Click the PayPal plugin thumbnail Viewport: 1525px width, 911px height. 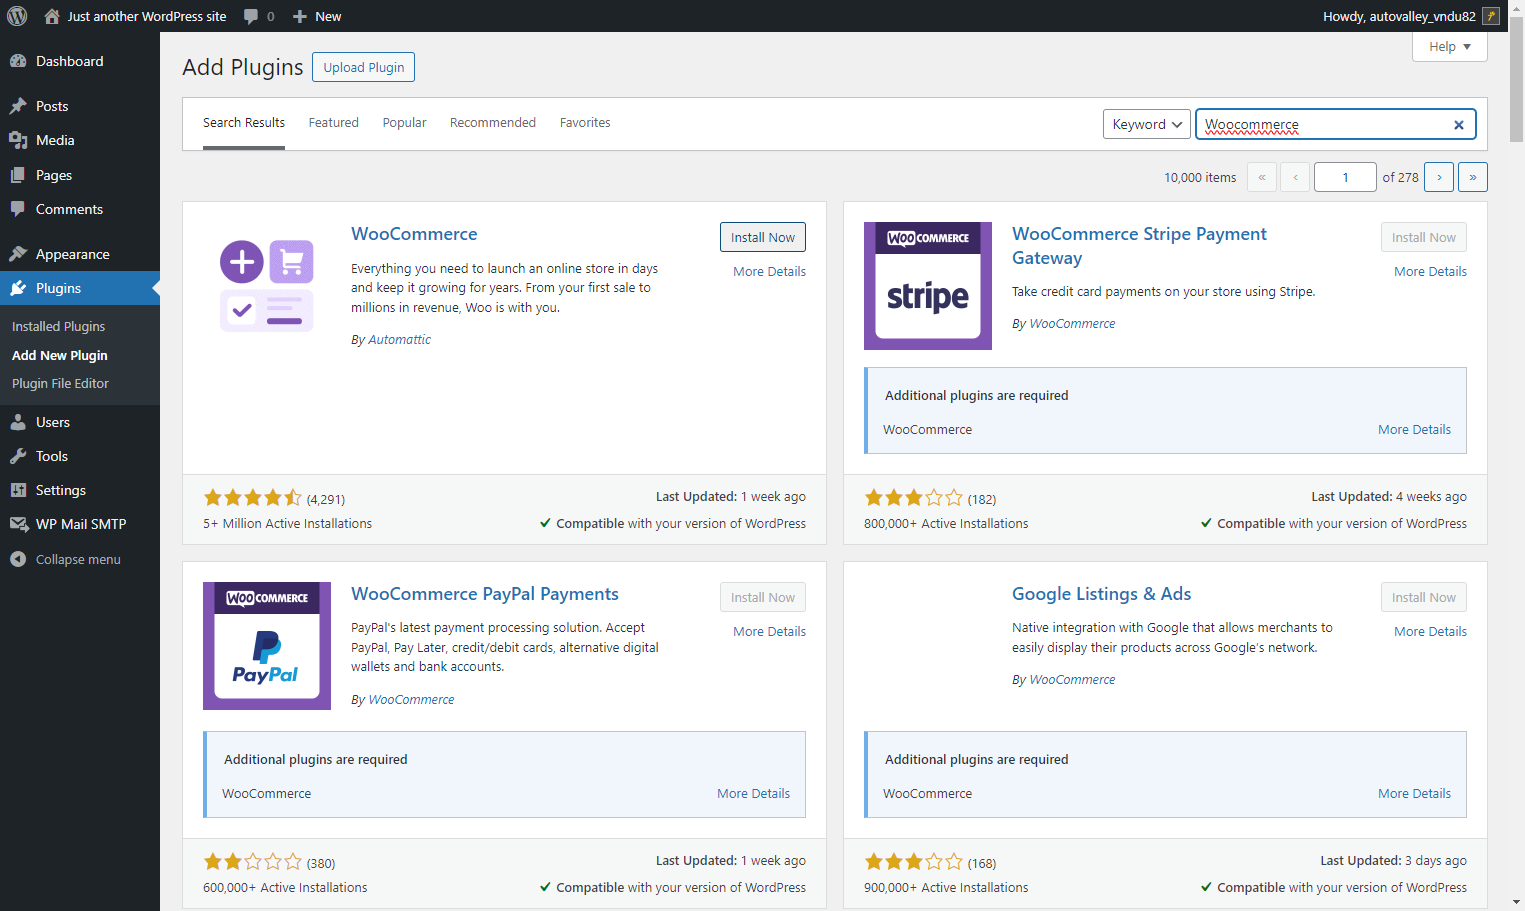(x=267, y=646)
